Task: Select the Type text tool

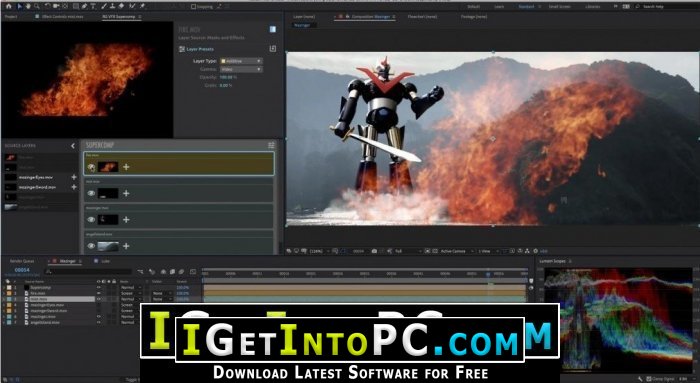Action: pyautogui.click(x=93, y=6)
